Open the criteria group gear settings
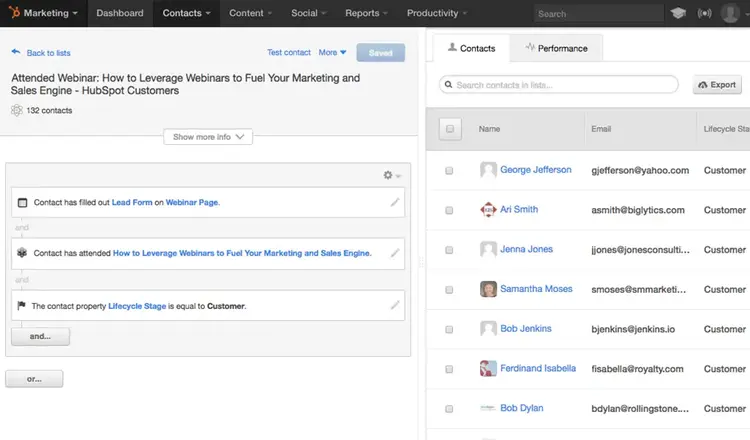The width and height of the screenshot is (750, 440). point(391,175)
